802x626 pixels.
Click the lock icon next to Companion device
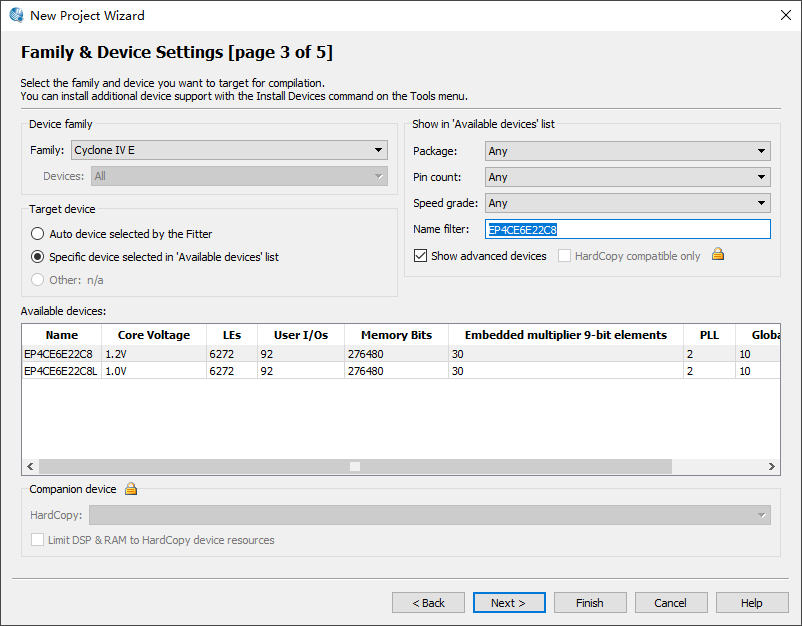click(x=131, y=489)
